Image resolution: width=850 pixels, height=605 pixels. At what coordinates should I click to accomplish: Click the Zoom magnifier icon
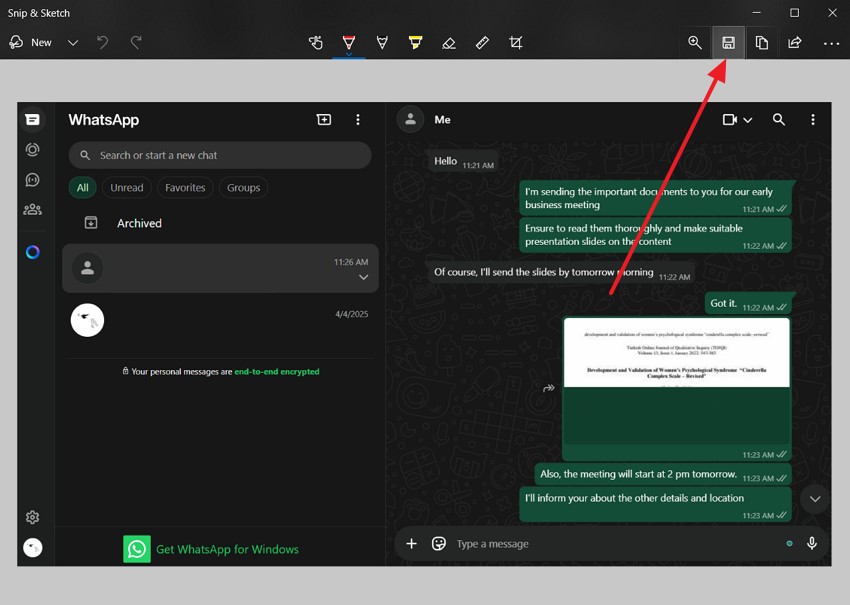pyautogui.click(x=695, y=43)
